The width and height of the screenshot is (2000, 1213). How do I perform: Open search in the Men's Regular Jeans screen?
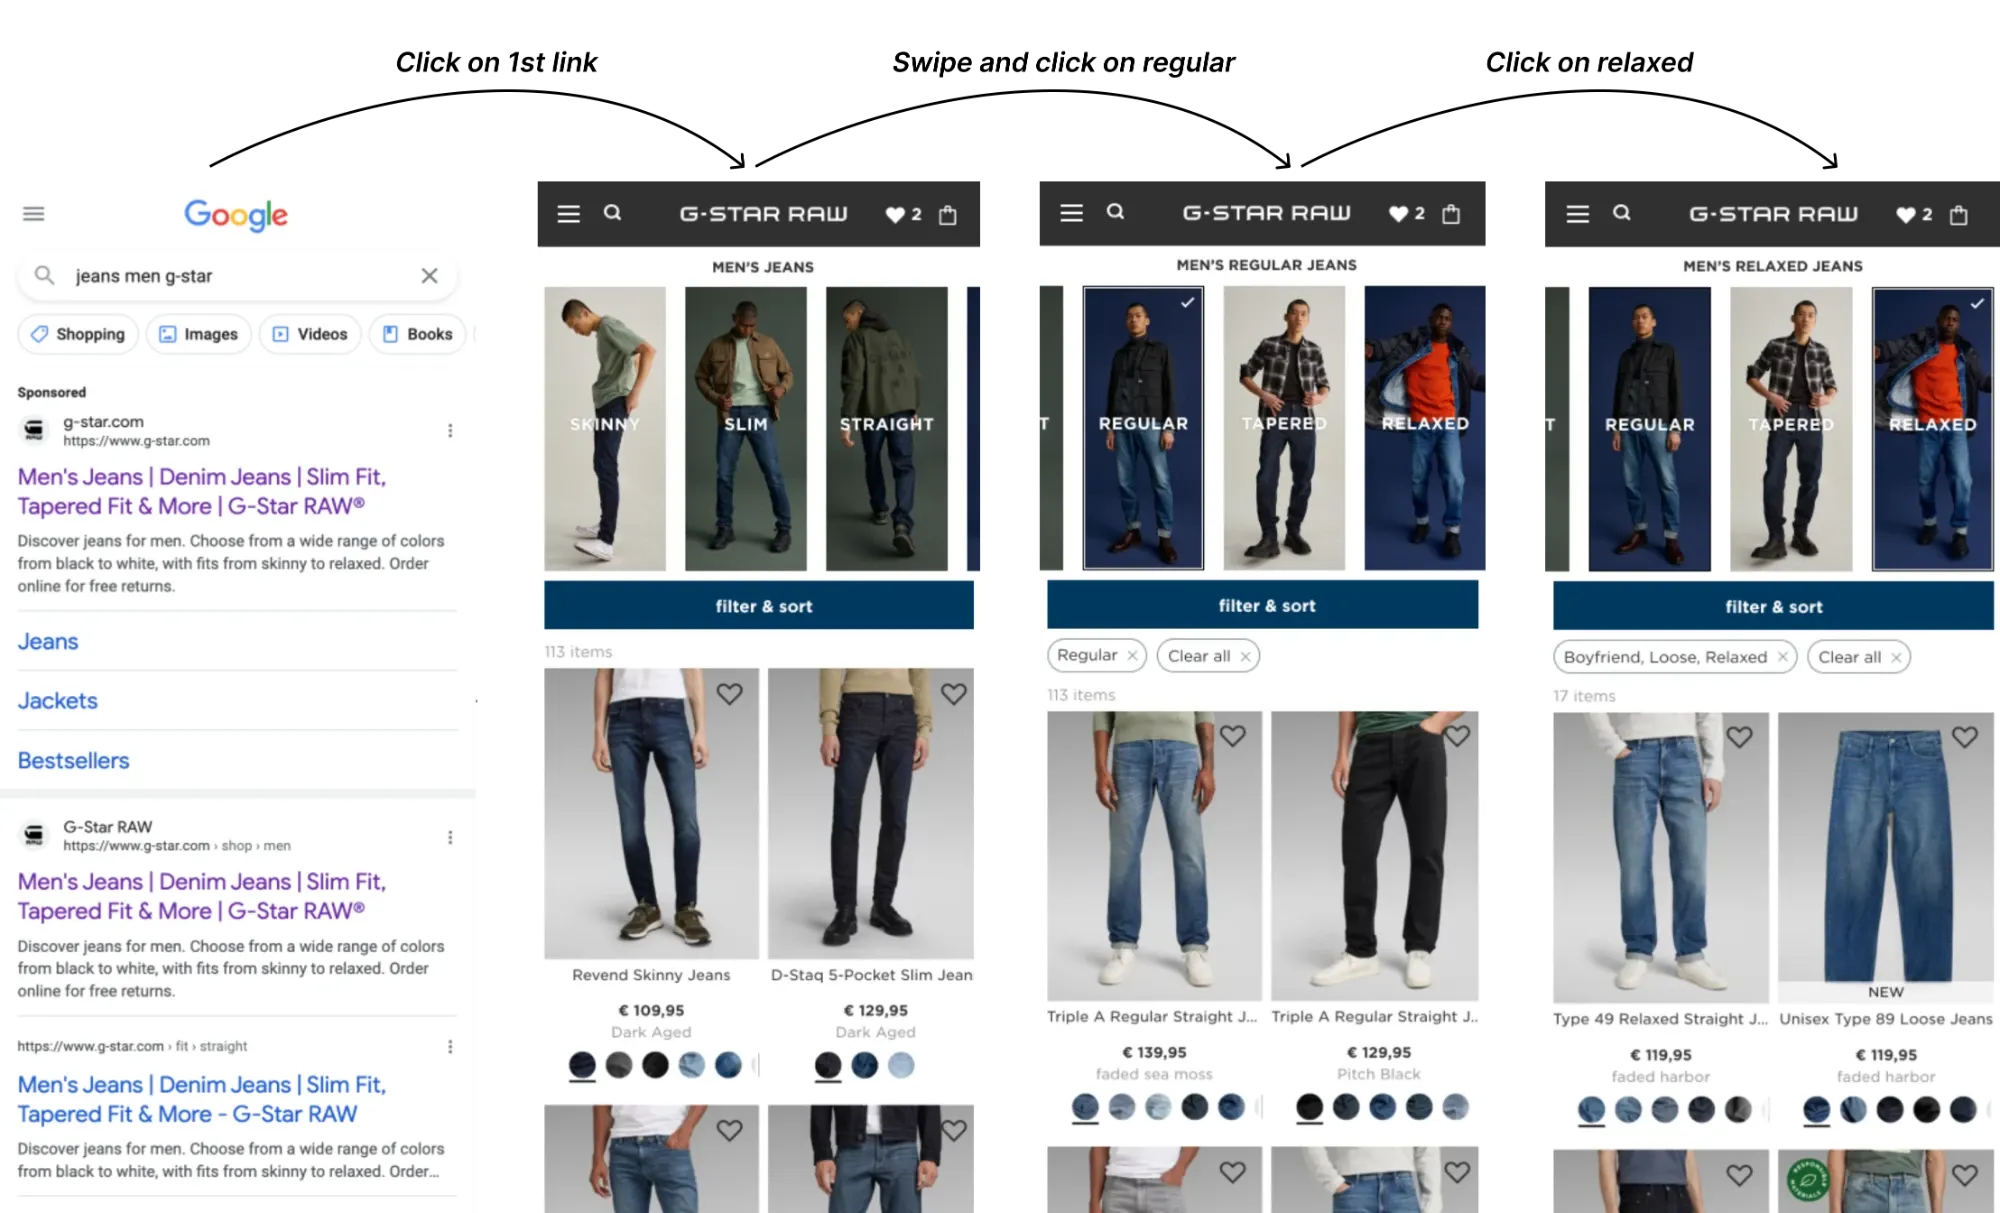1116,212
